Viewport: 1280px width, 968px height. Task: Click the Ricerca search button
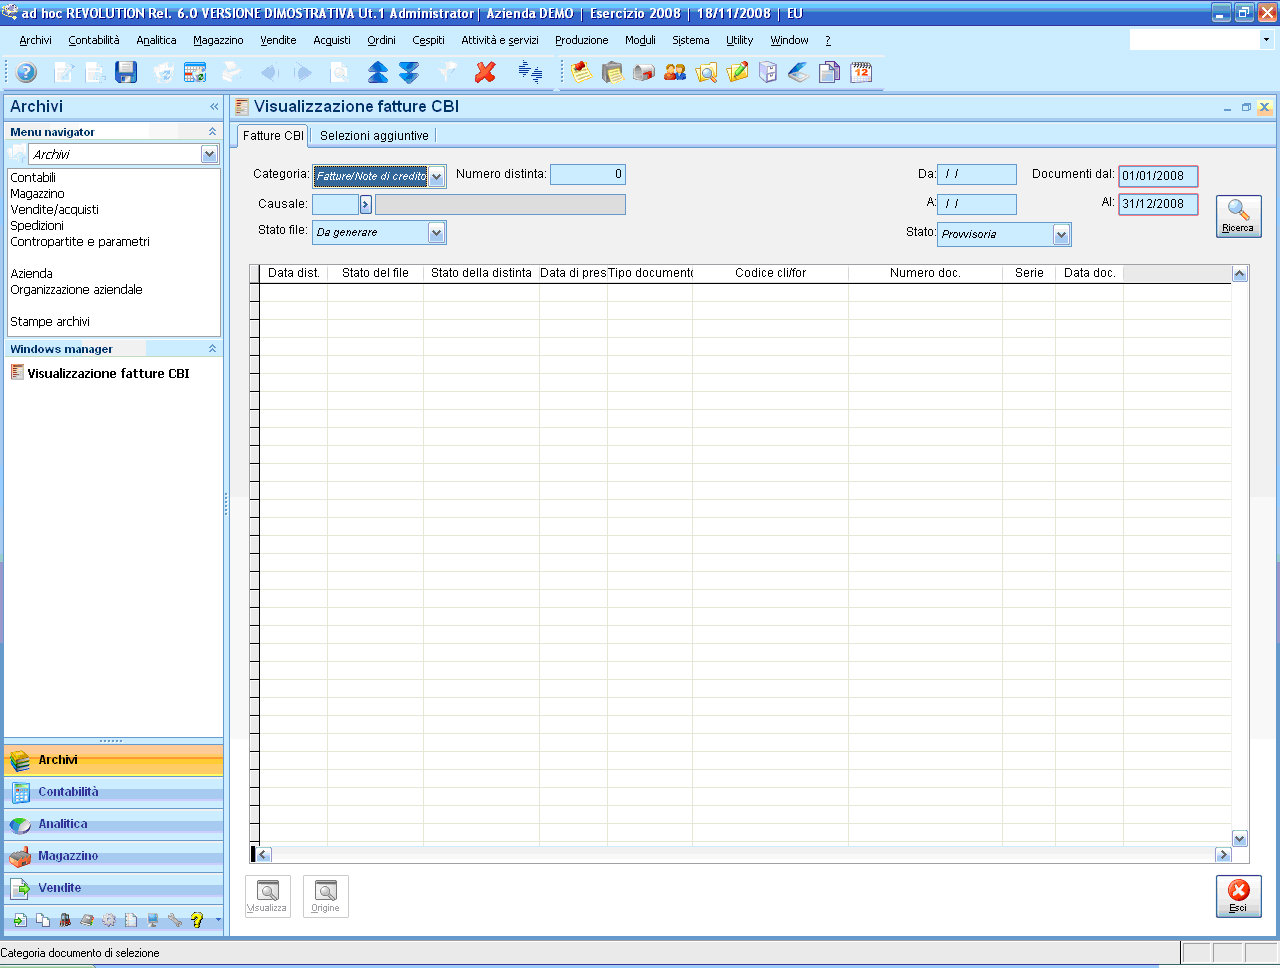click(x=1238, y=216)
